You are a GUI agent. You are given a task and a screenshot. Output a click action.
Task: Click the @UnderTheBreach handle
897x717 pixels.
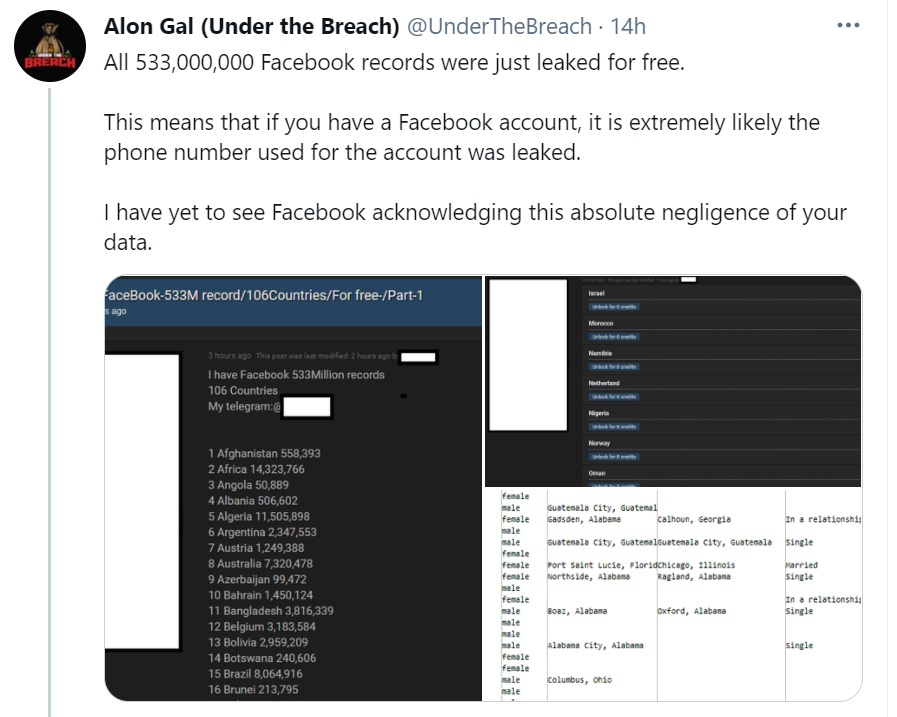(499, 26)
